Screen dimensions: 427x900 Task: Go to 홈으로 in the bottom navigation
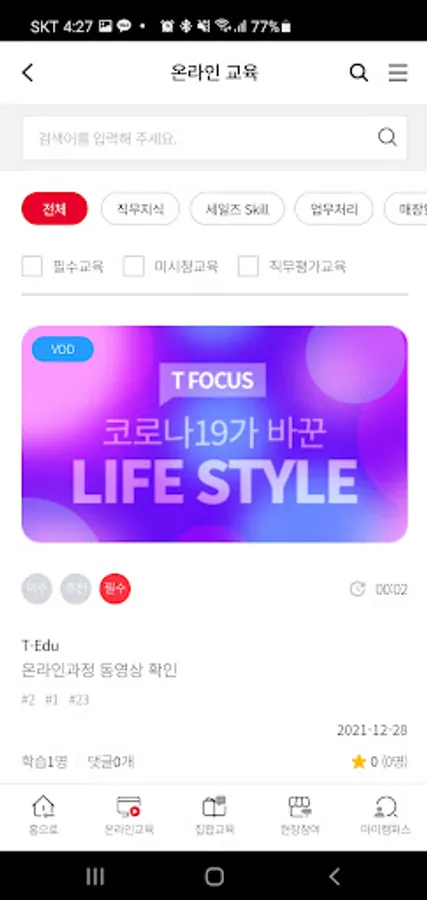tap(44, 815)
